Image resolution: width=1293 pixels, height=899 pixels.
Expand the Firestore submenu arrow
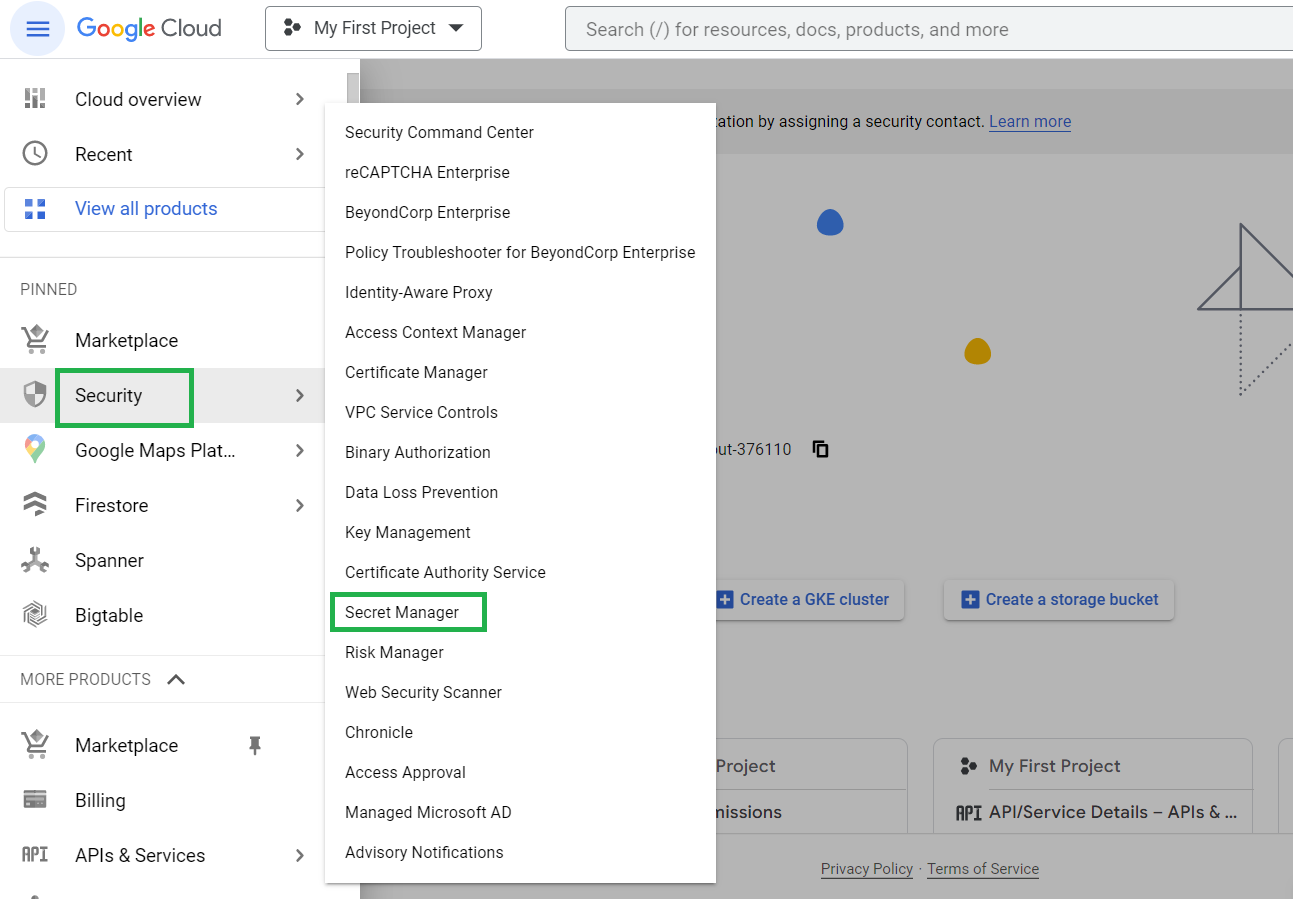300,506
